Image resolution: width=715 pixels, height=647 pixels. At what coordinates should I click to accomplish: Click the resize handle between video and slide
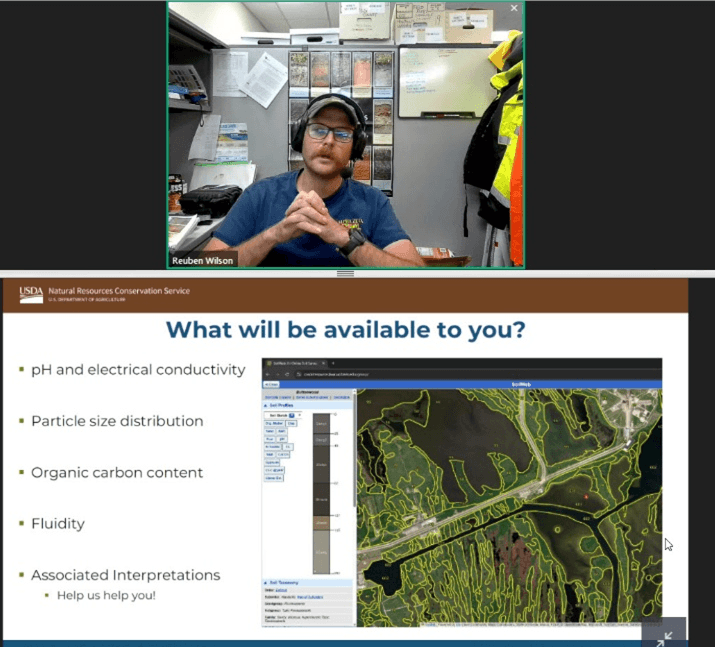345,273
